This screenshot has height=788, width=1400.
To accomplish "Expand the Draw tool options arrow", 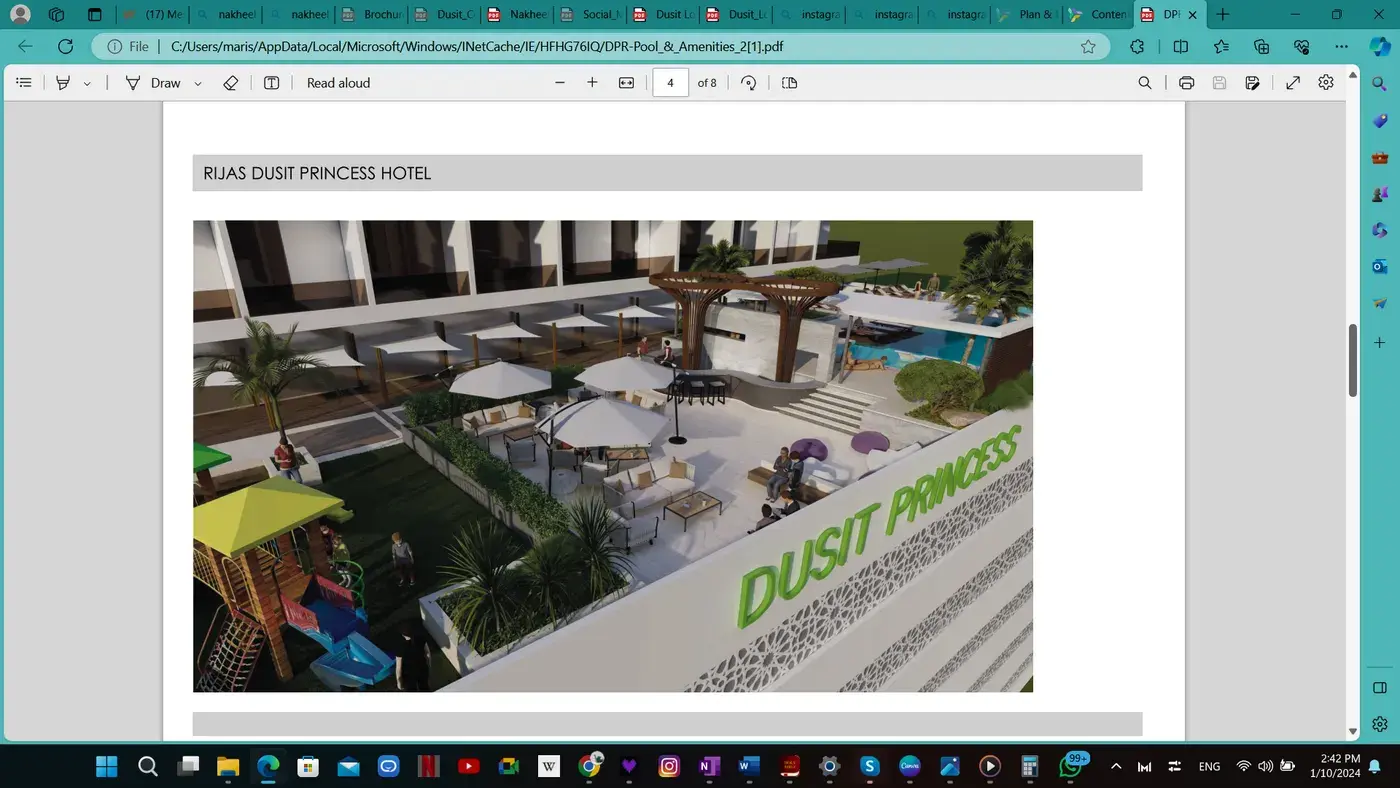I will pyautogui.click(x=198, y=83).
